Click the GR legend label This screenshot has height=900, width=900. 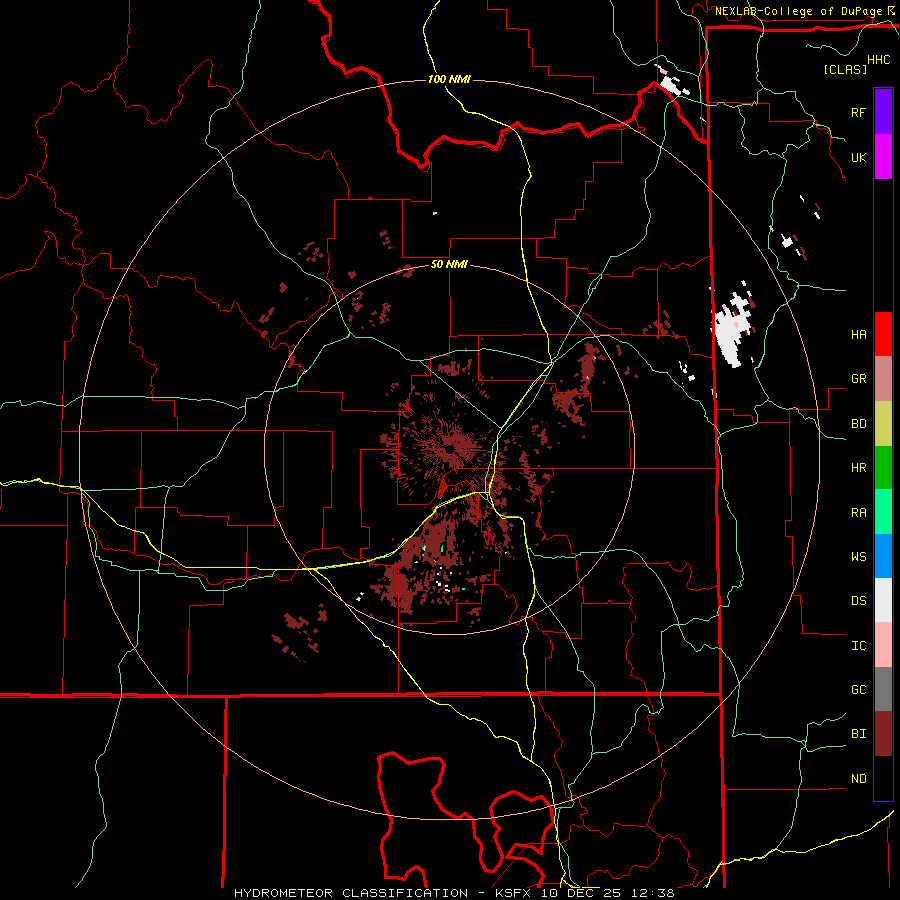point(858,379)
